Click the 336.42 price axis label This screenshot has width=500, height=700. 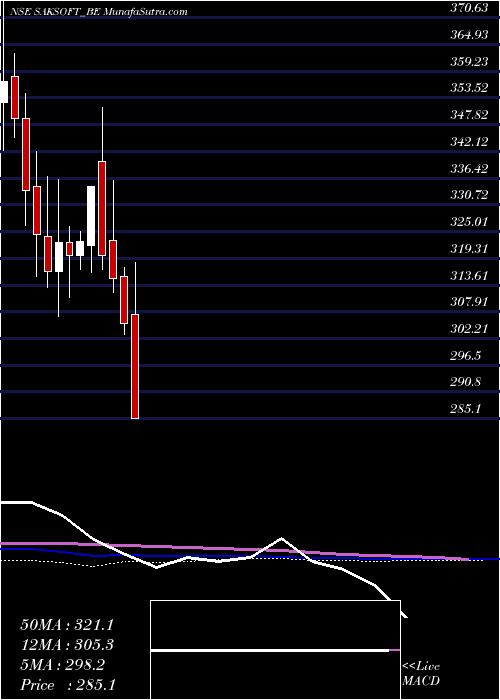[x=469, y=168]
